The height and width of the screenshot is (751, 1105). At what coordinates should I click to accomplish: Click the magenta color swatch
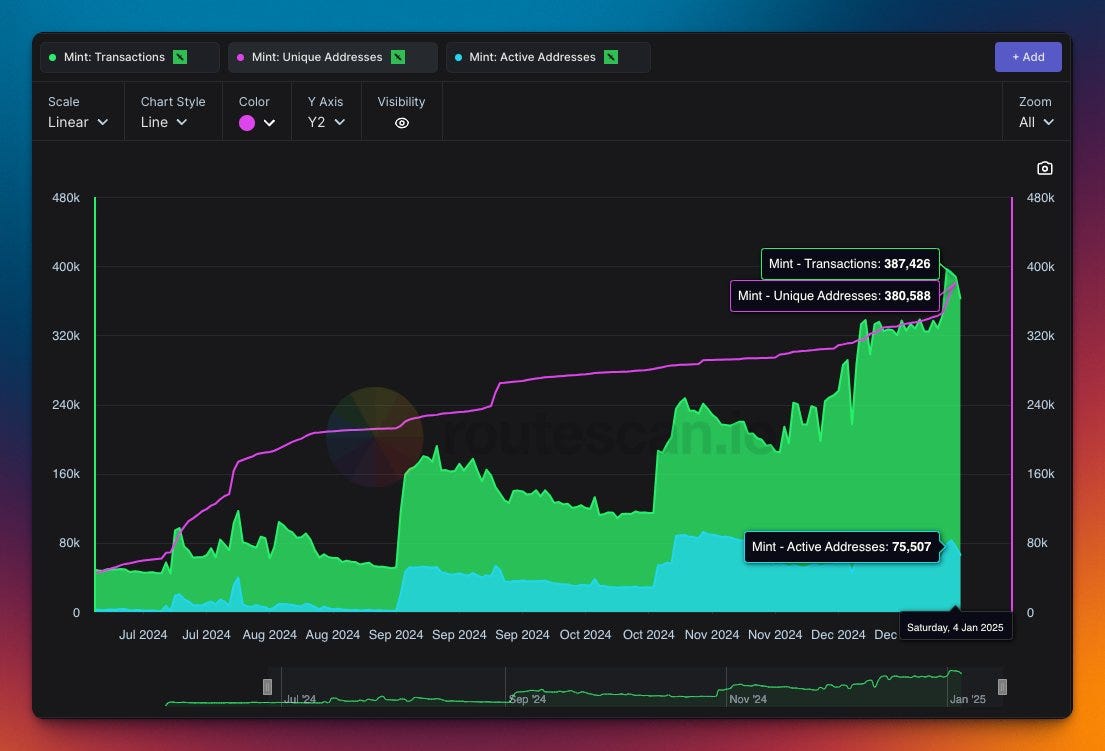[247, 123]
